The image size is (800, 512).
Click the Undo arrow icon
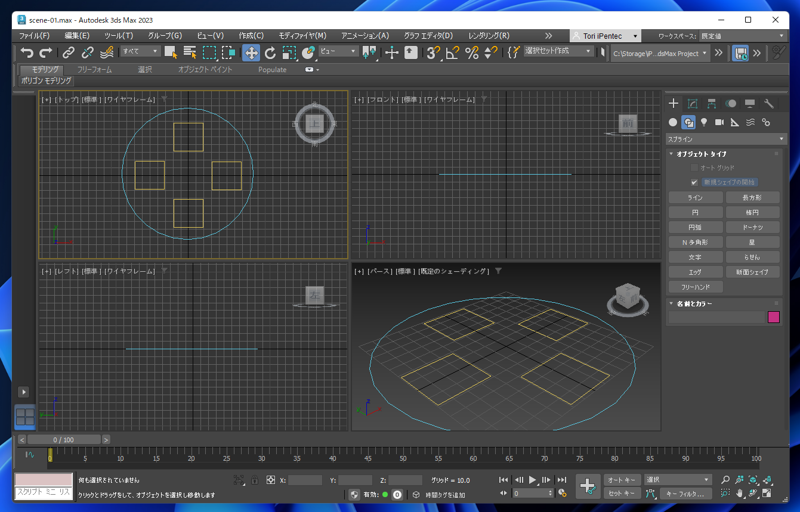(x=27, y=53)
